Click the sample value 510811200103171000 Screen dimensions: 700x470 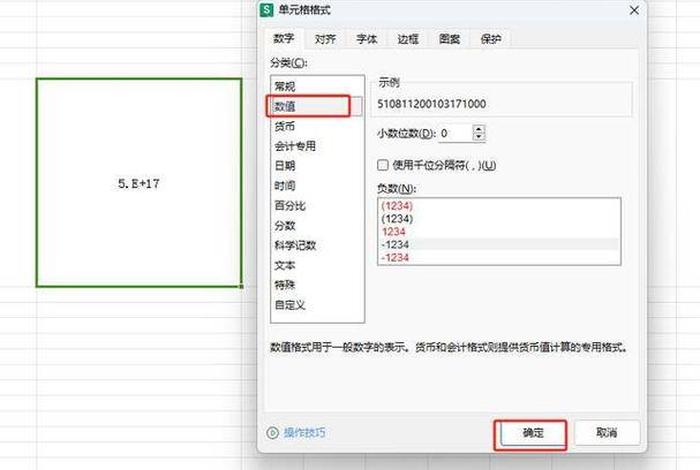pyautogui.click(x=431, y=104)
